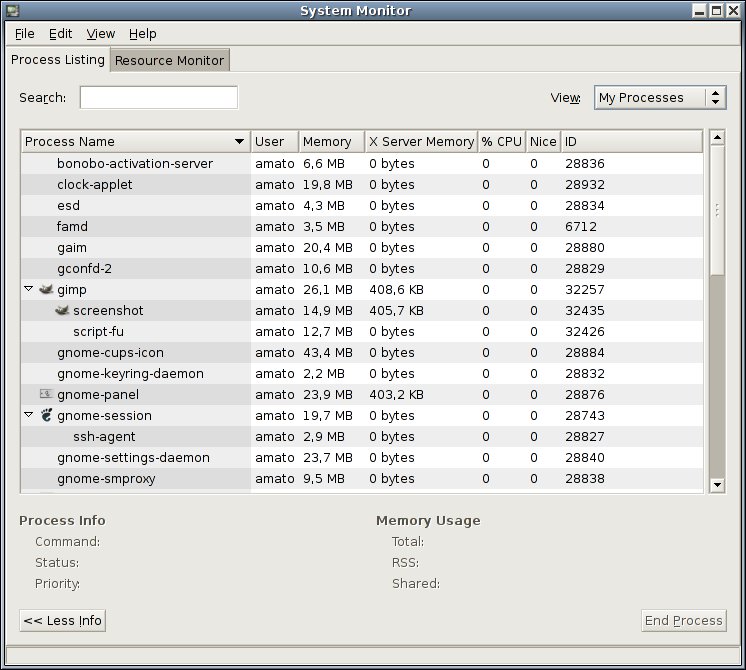
Task: Select the gnome-settings-daemon process
Action: coord(362,457)
